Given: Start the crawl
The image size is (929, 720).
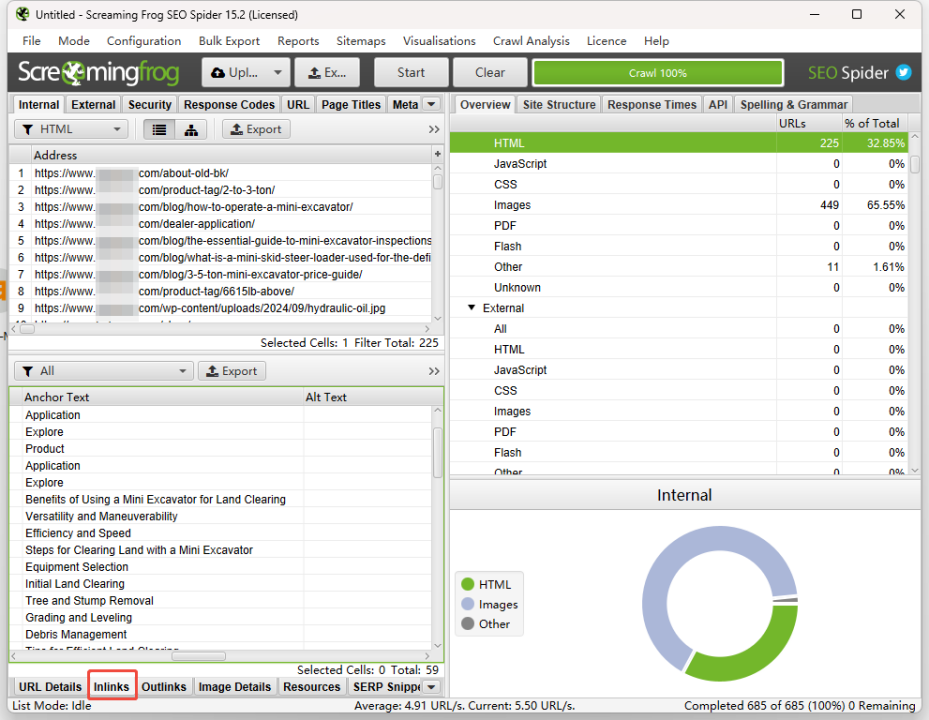Looking at the screenshot, I should 411,72.
